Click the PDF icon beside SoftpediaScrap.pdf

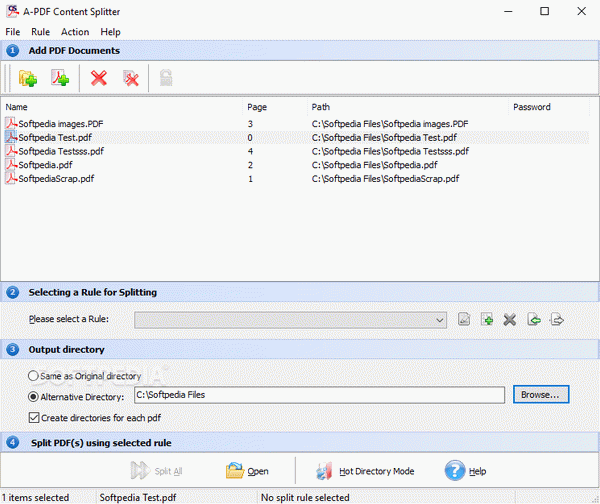coord(11,178)
